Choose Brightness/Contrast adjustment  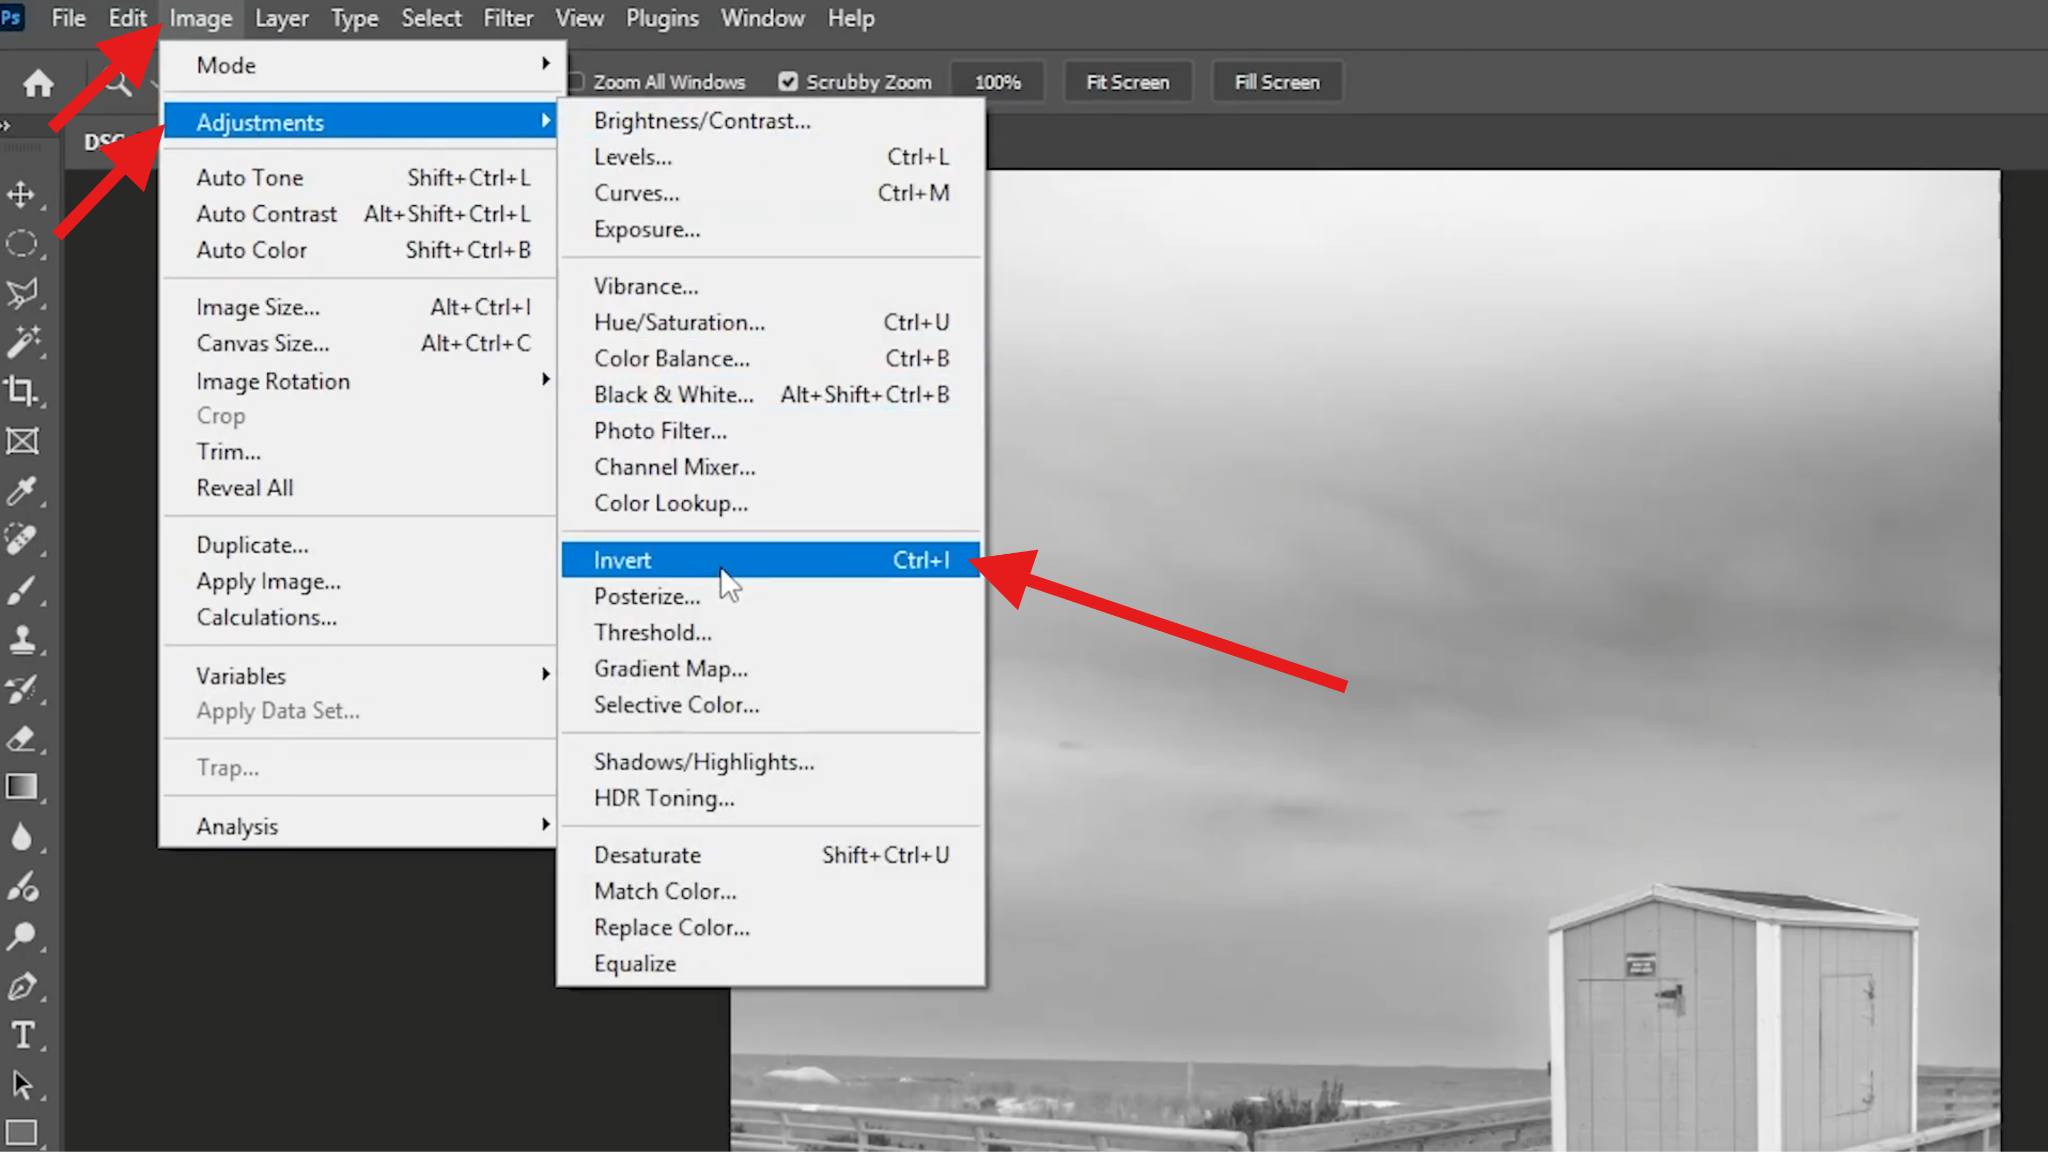(771, 121)
